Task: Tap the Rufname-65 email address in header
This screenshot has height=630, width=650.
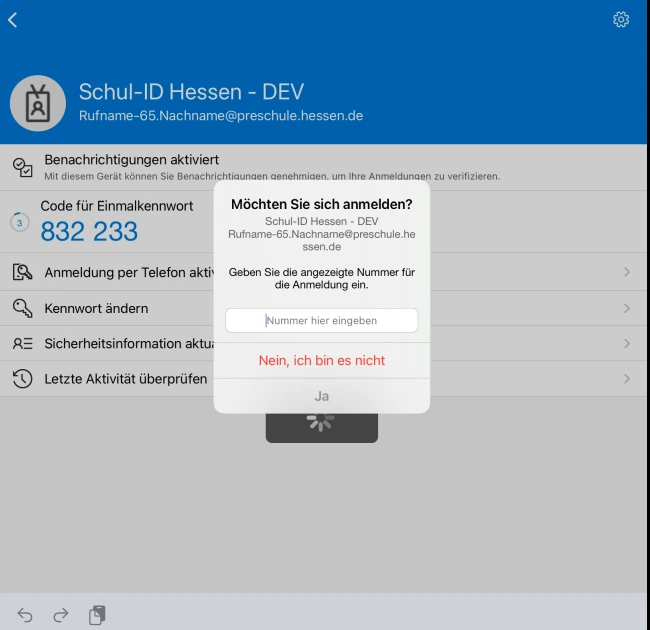Action: coord(221,116)
